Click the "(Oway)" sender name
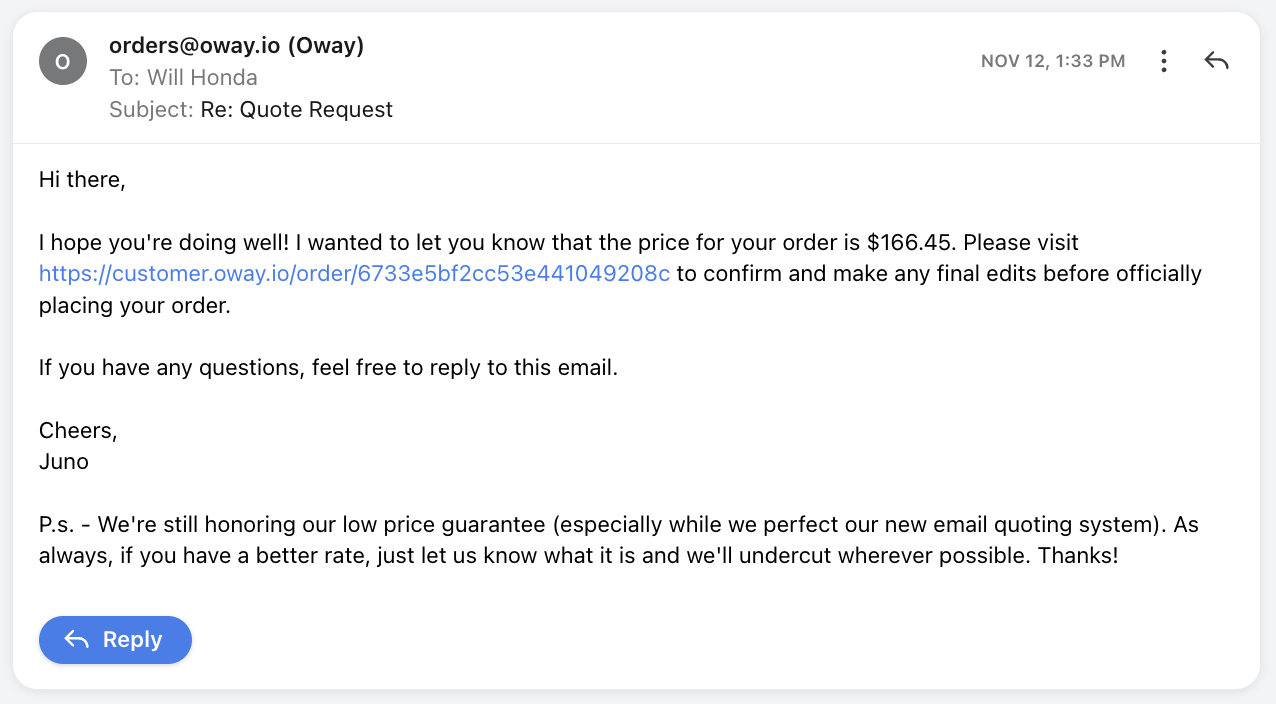The width and height of the screenshot is (1276, 704). [x=325, y=45]
